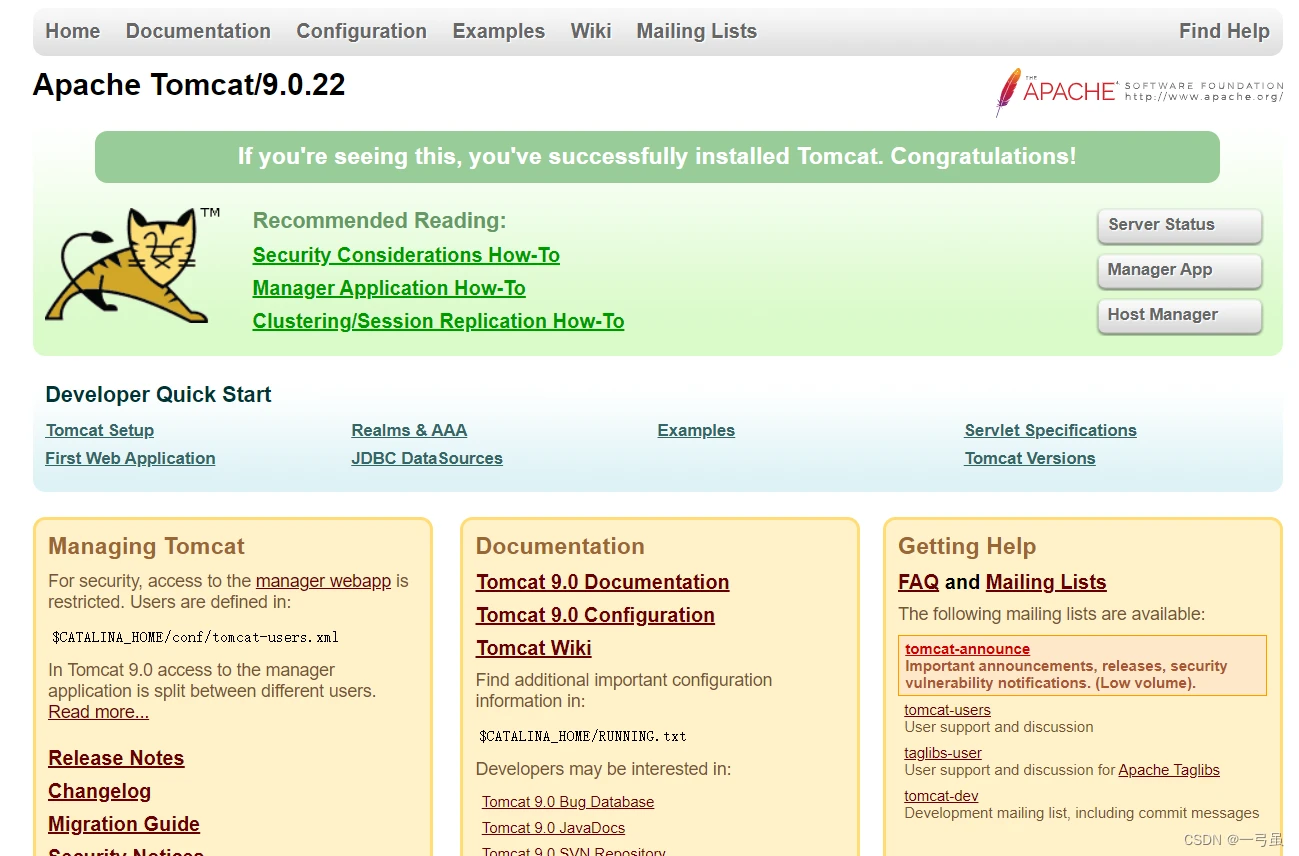The width and height of the screenshot is (1299, 856).
Task: Click the green Congratulations banner message
Action: click(657, 157)
